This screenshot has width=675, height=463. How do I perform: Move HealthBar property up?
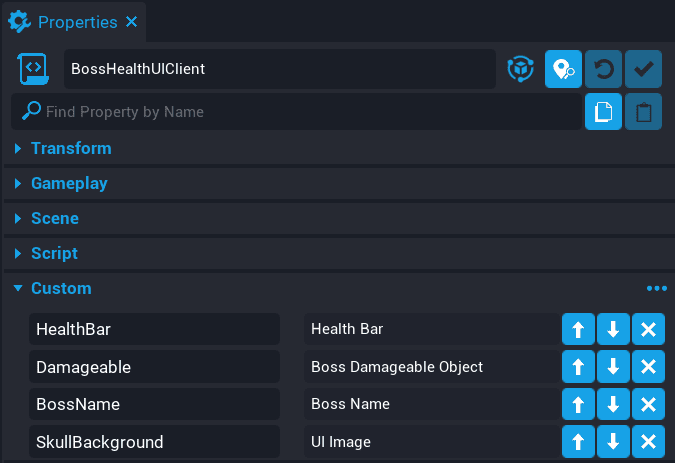click(579, 329)
